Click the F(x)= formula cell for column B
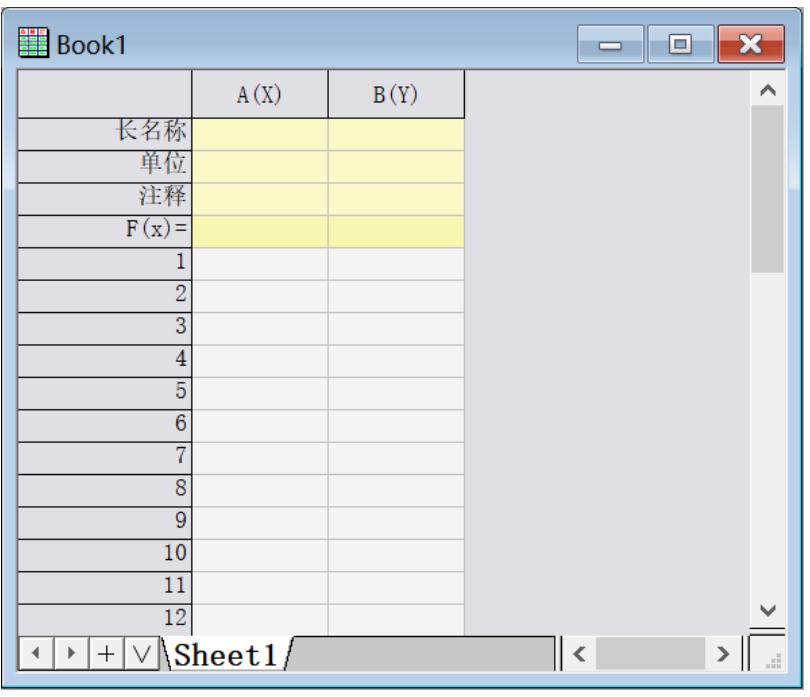Image resolution: width=810 pixels, height=697 pixels. [396, 231]
